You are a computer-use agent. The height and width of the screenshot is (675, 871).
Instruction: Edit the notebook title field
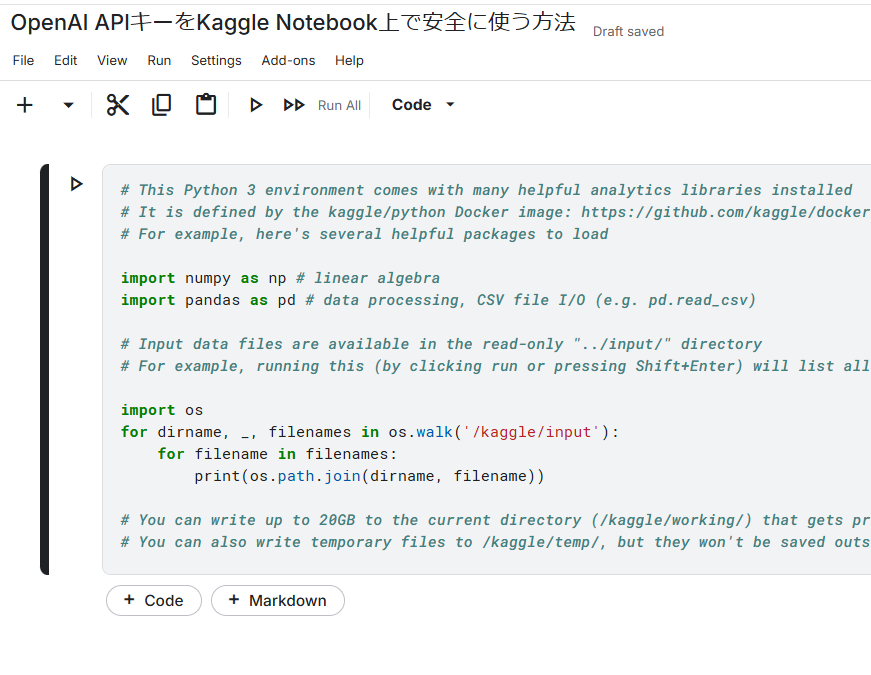tap(293, 23)
